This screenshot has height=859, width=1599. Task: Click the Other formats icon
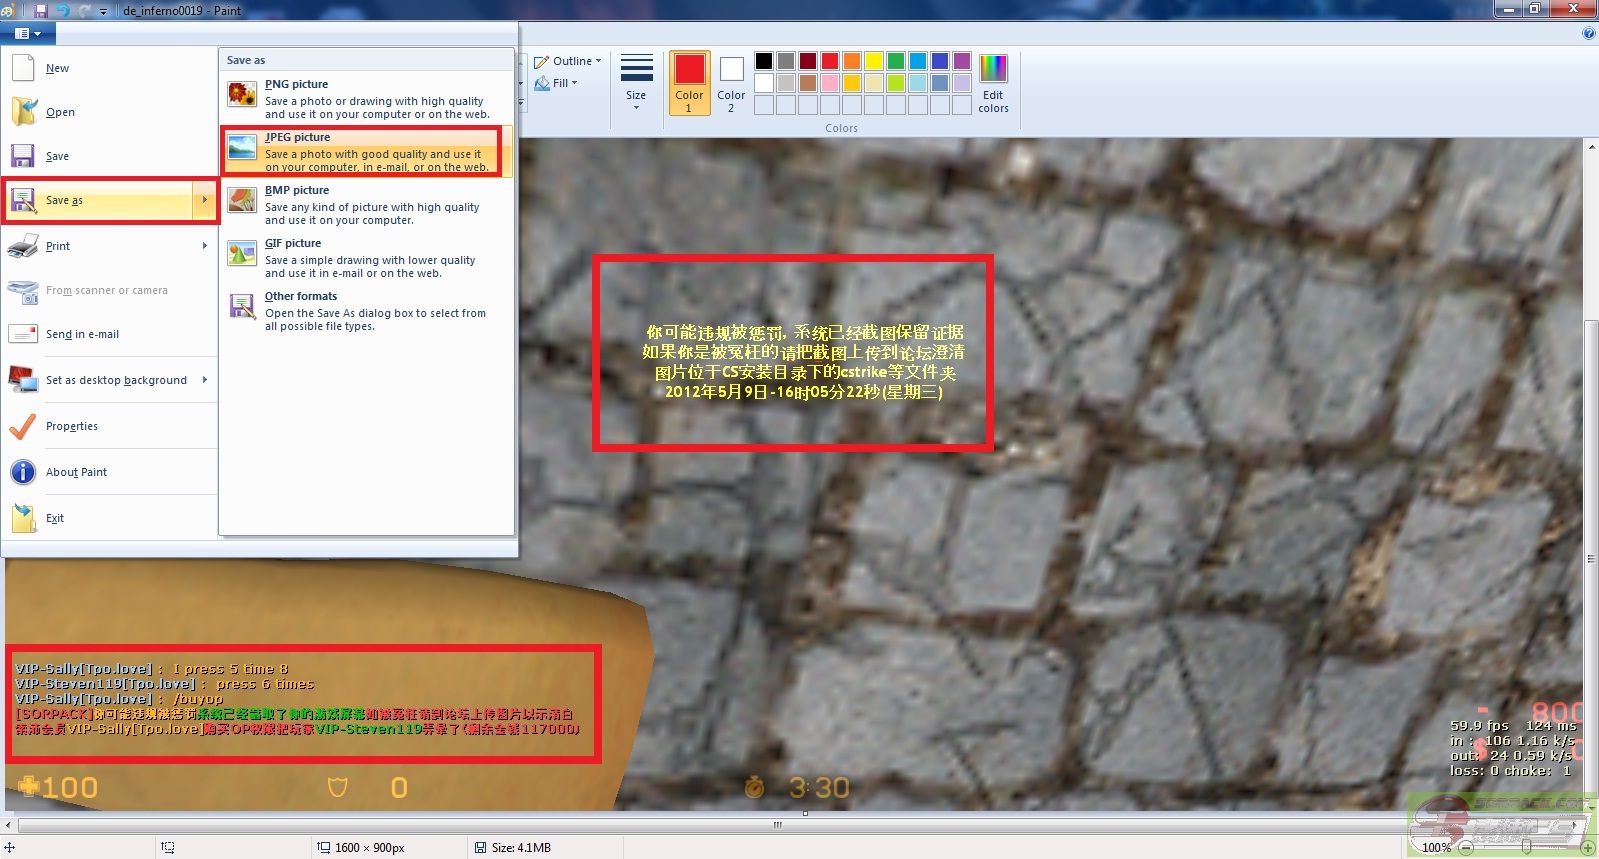click(241, 307)
